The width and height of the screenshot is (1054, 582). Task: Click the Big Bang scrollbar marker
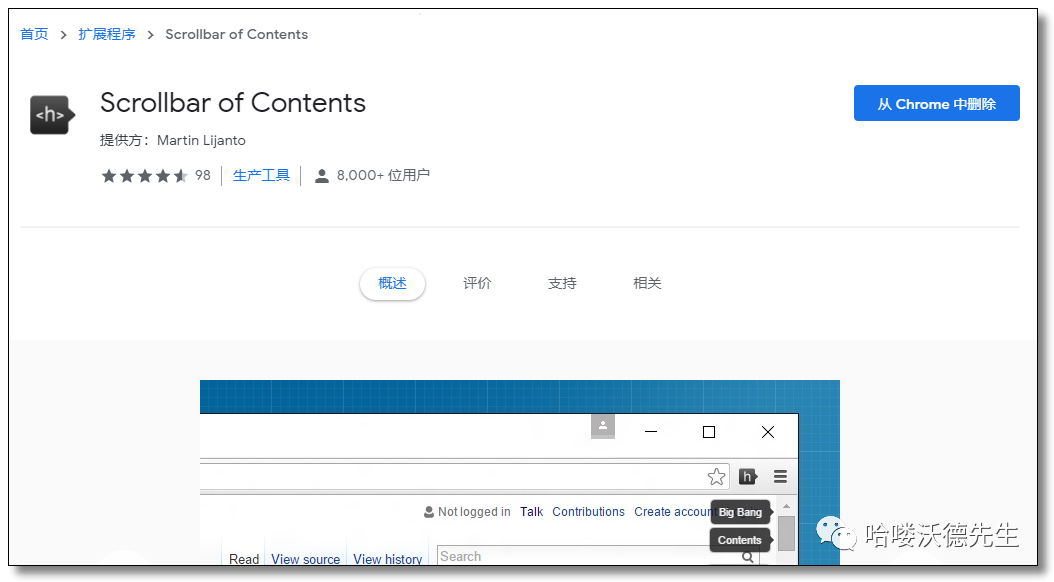(x=741, y=512)
